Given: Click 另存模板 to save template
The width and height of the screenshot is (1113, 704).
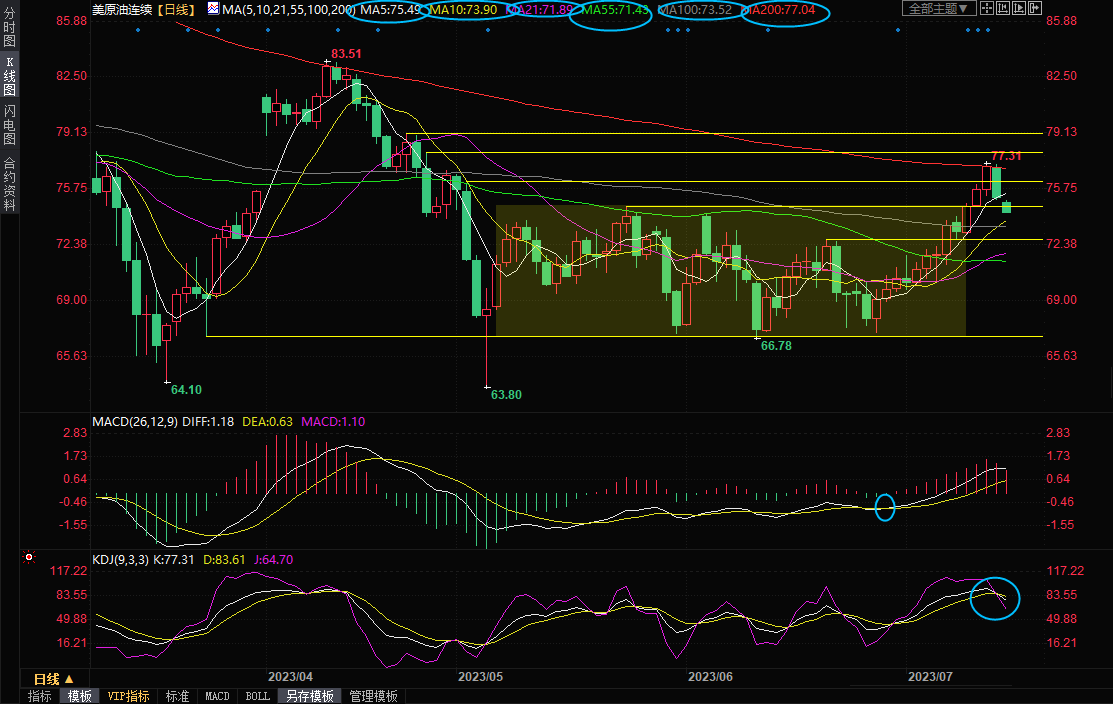Looking at the screenshot, I should tap(308, 696).
